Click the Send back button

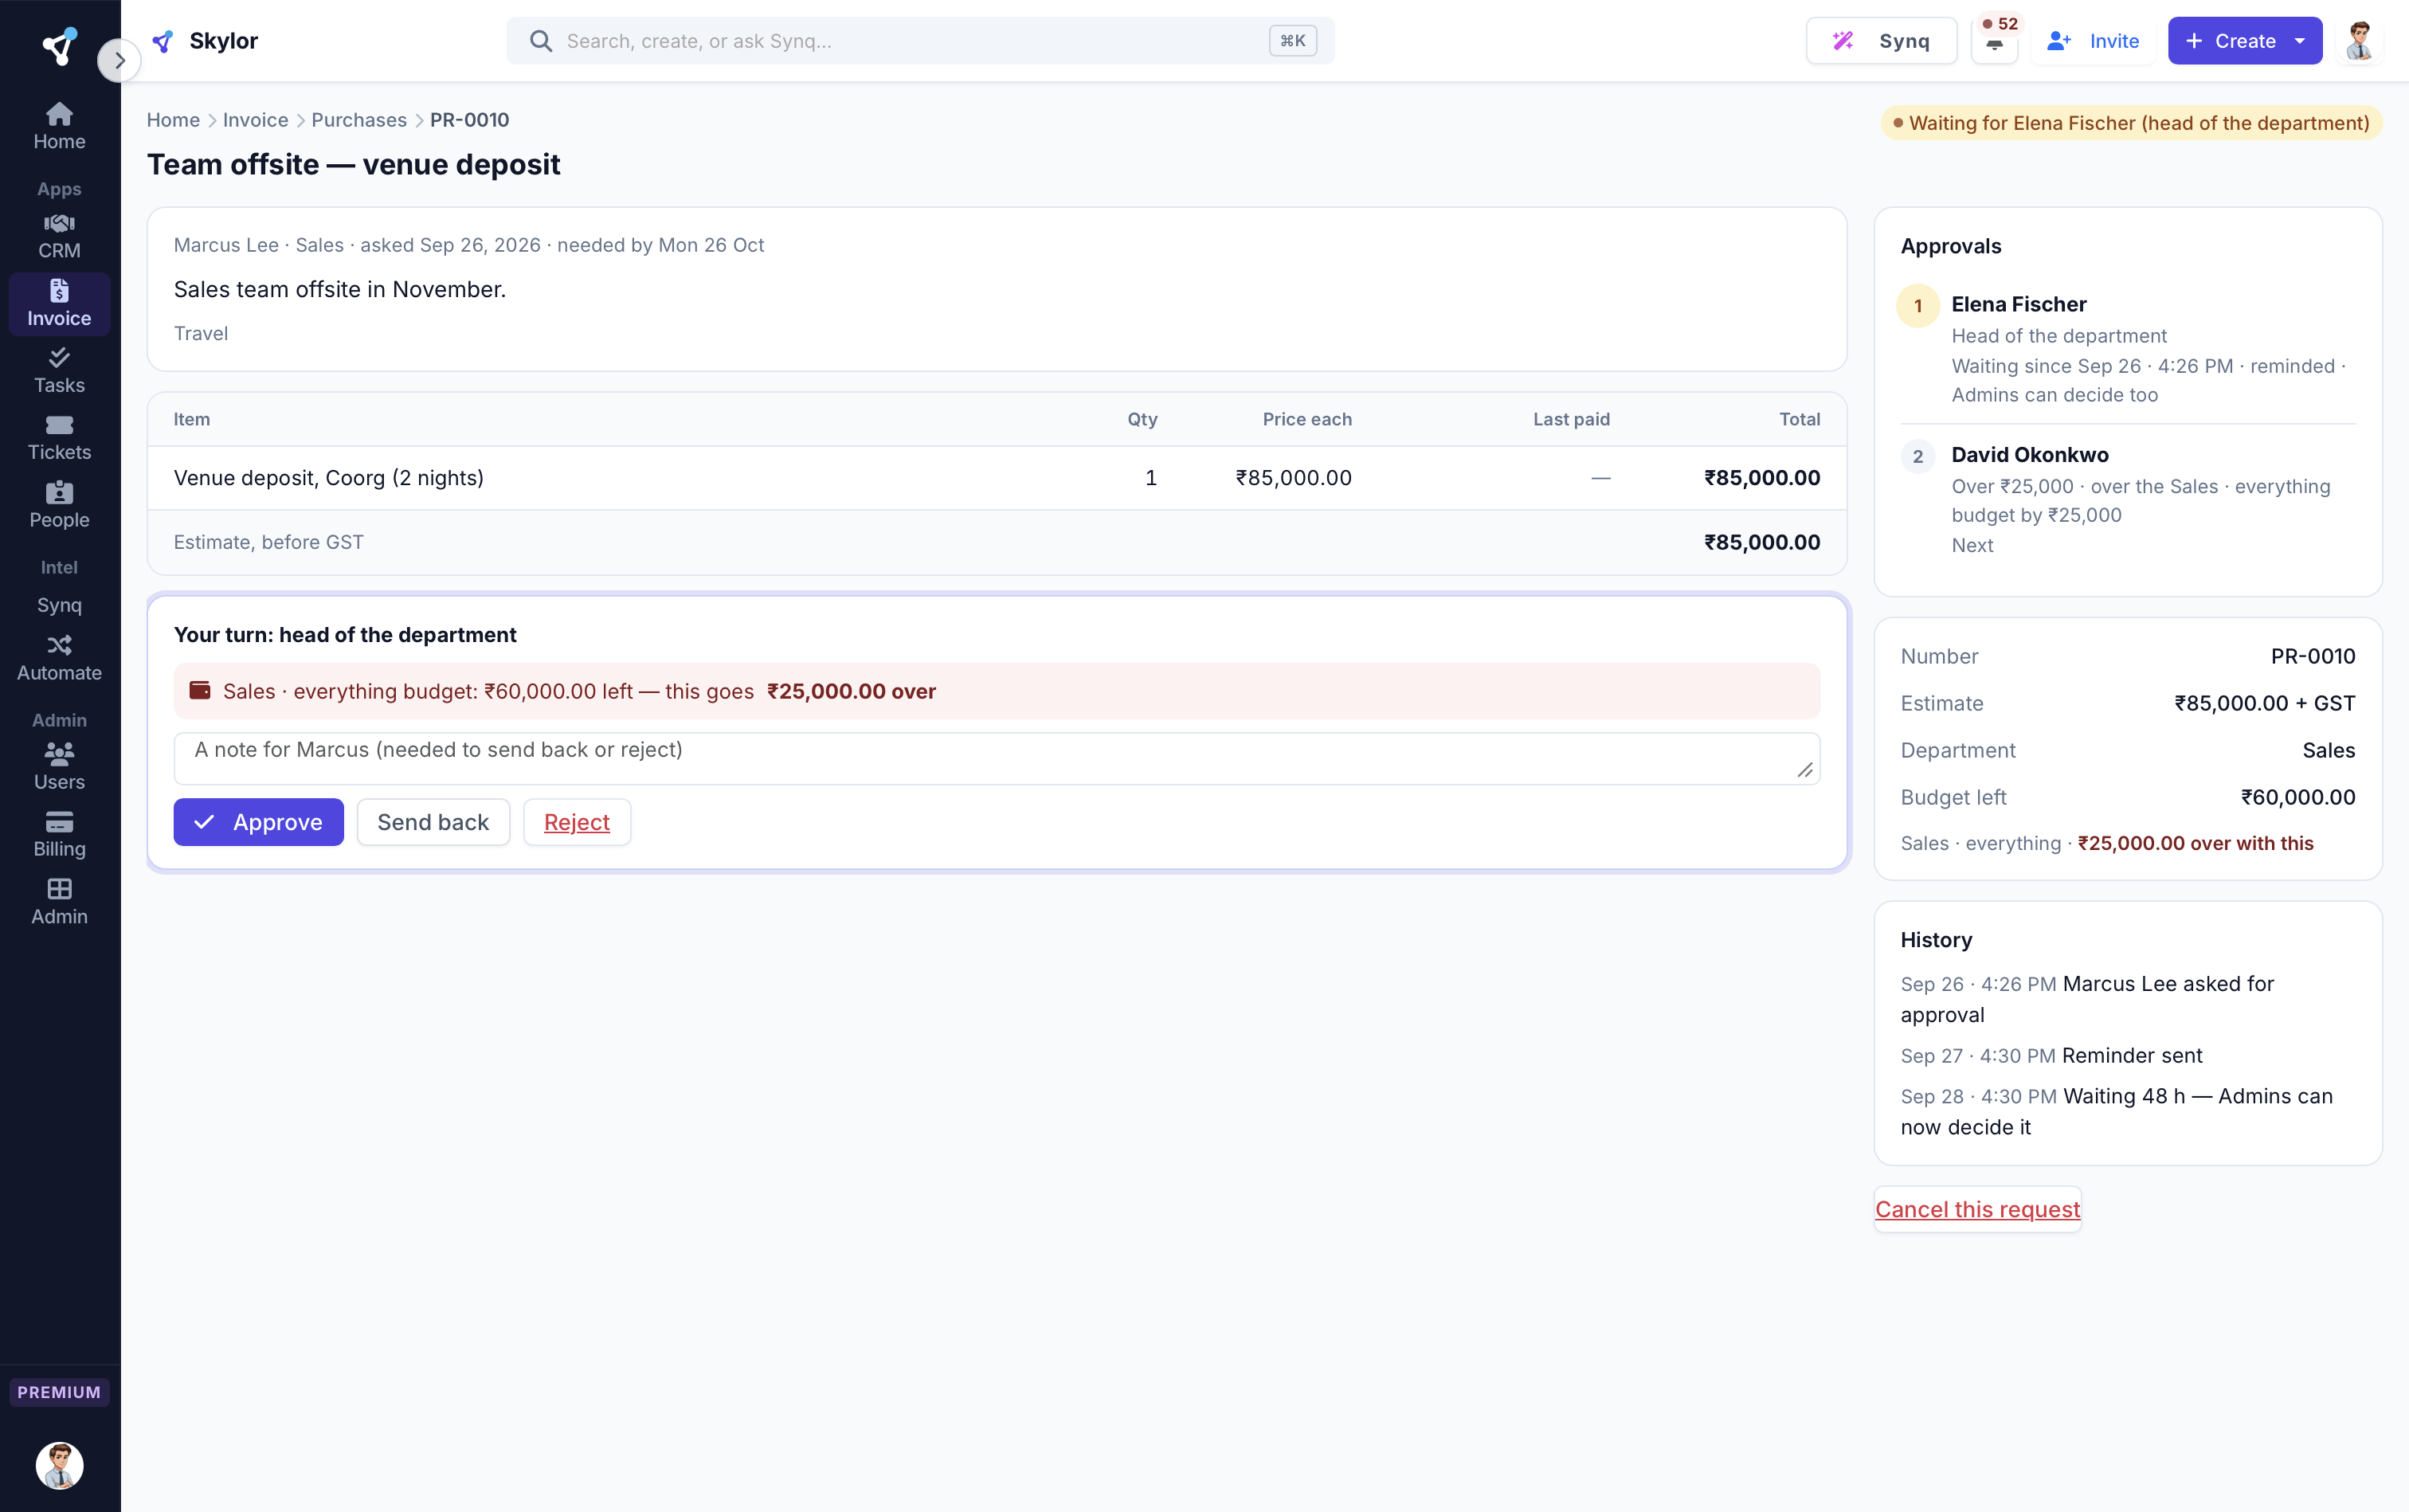(433, 822)
